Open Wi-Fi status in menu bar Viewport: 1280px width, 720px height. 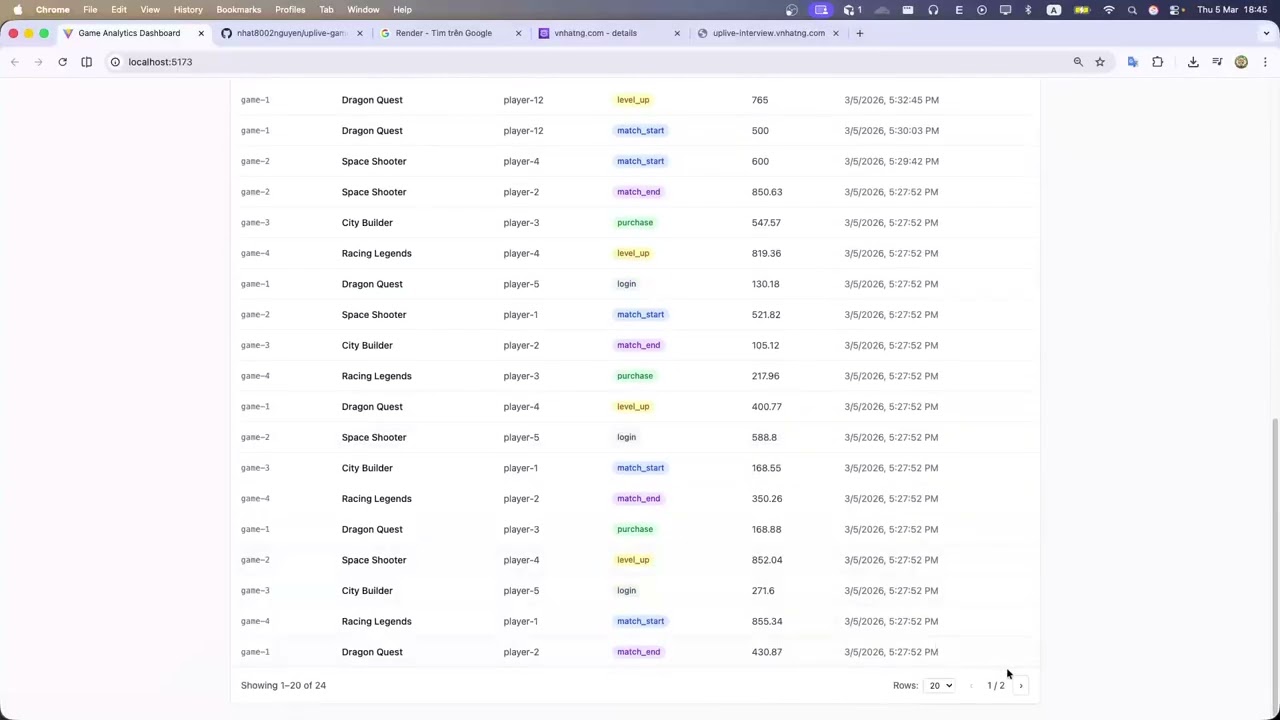click(x=1109, y=10)
